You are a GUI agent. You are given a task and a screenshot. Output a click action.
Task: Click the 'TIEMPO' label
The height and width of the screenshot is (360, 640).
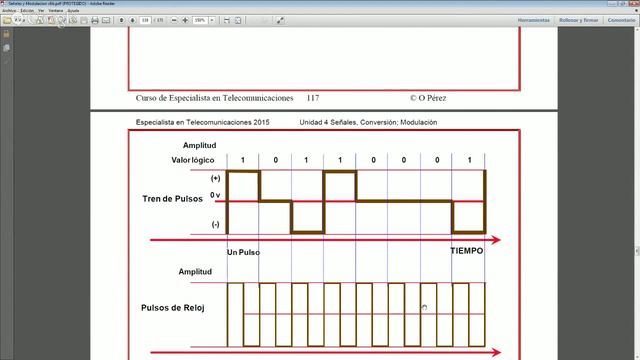(x=467, y=251)
